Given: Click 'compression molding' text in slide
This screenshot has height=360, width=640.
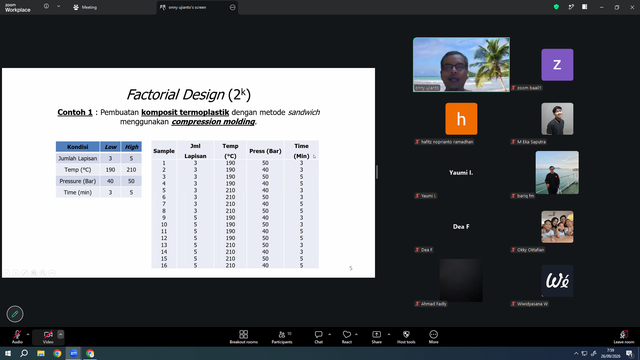Looking at the screenshot, I should 213,122.
